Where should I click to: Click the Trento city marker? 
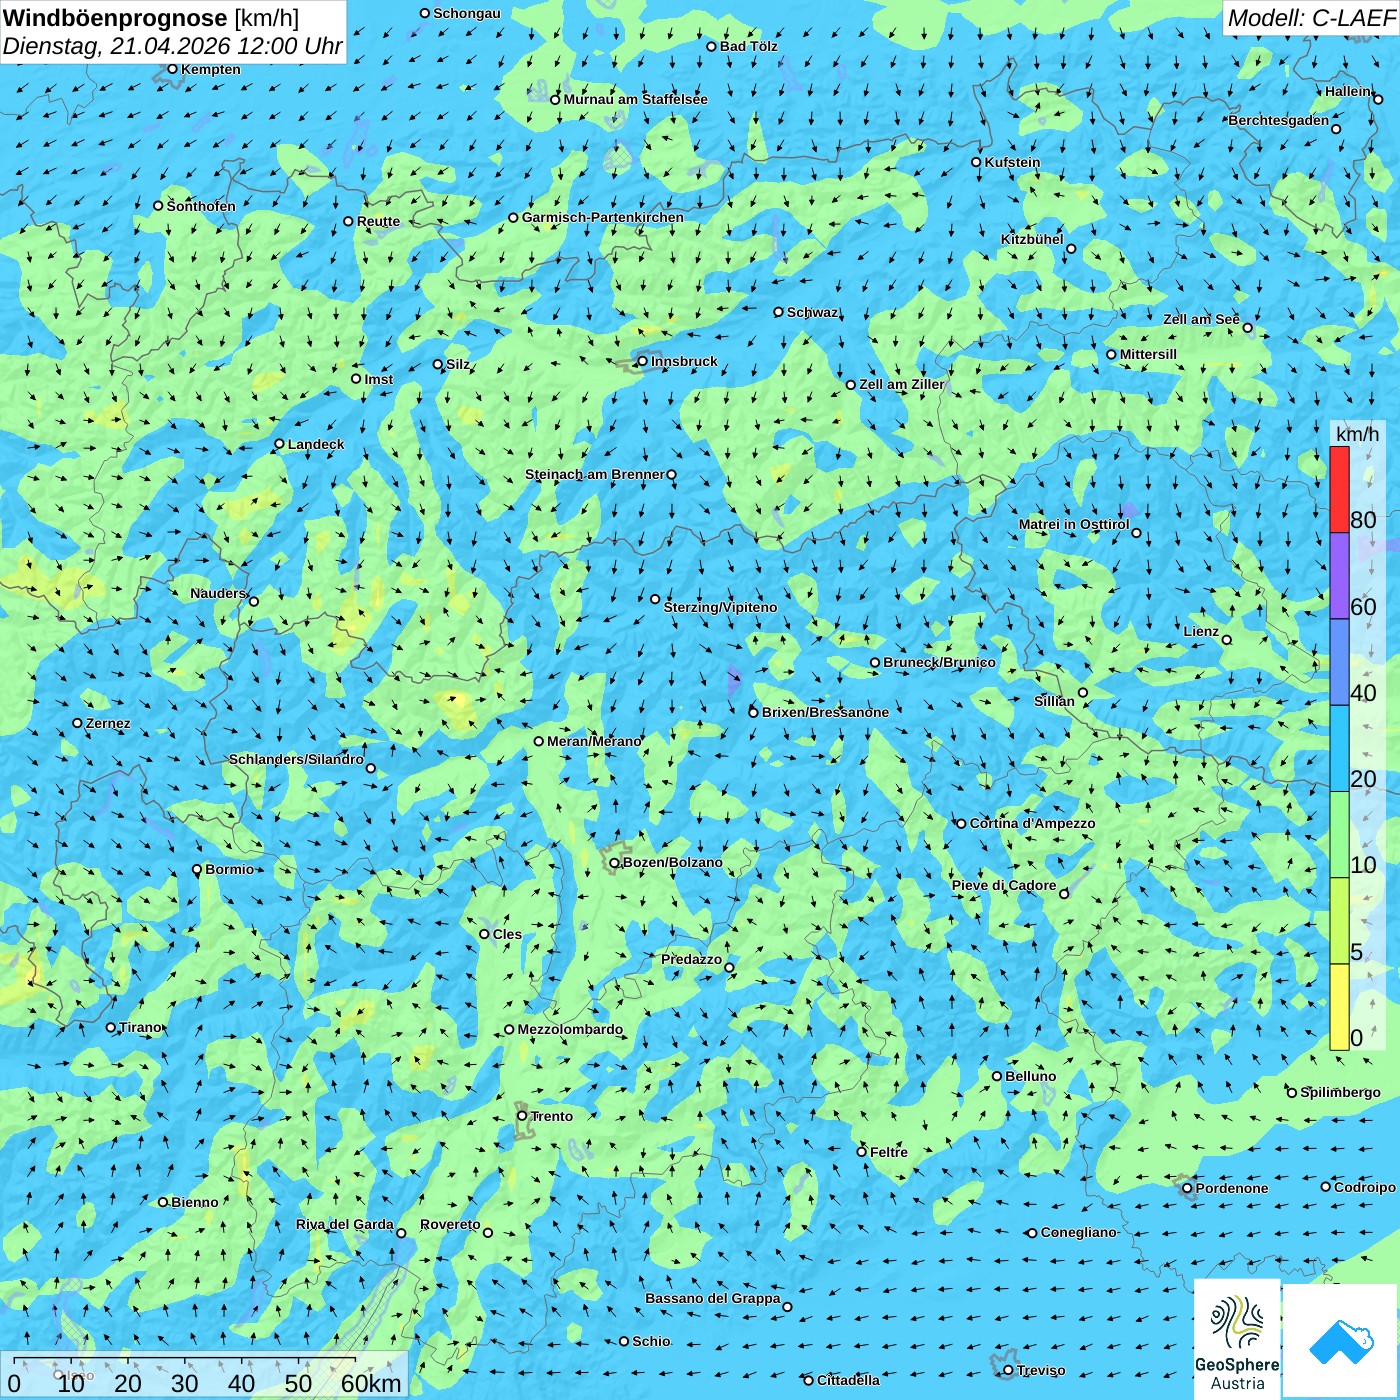coord(522,1116)
